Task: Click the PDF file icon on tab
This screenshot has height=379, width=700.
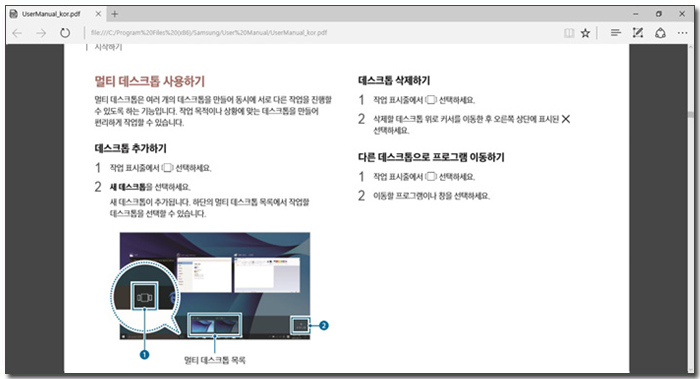Action: pyautogui.click(x=13, y=14)
